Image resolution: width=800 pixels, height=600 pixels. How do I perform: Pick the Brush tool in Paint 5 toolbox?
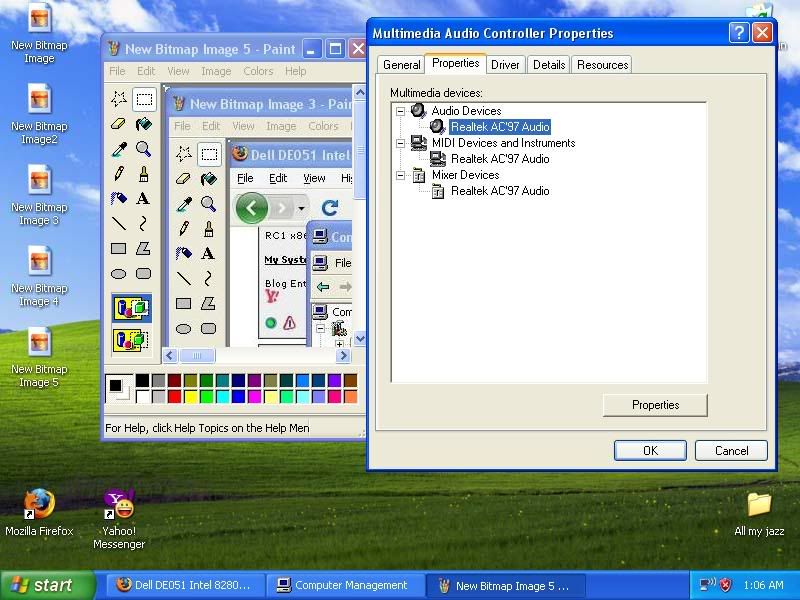[144, 173]
